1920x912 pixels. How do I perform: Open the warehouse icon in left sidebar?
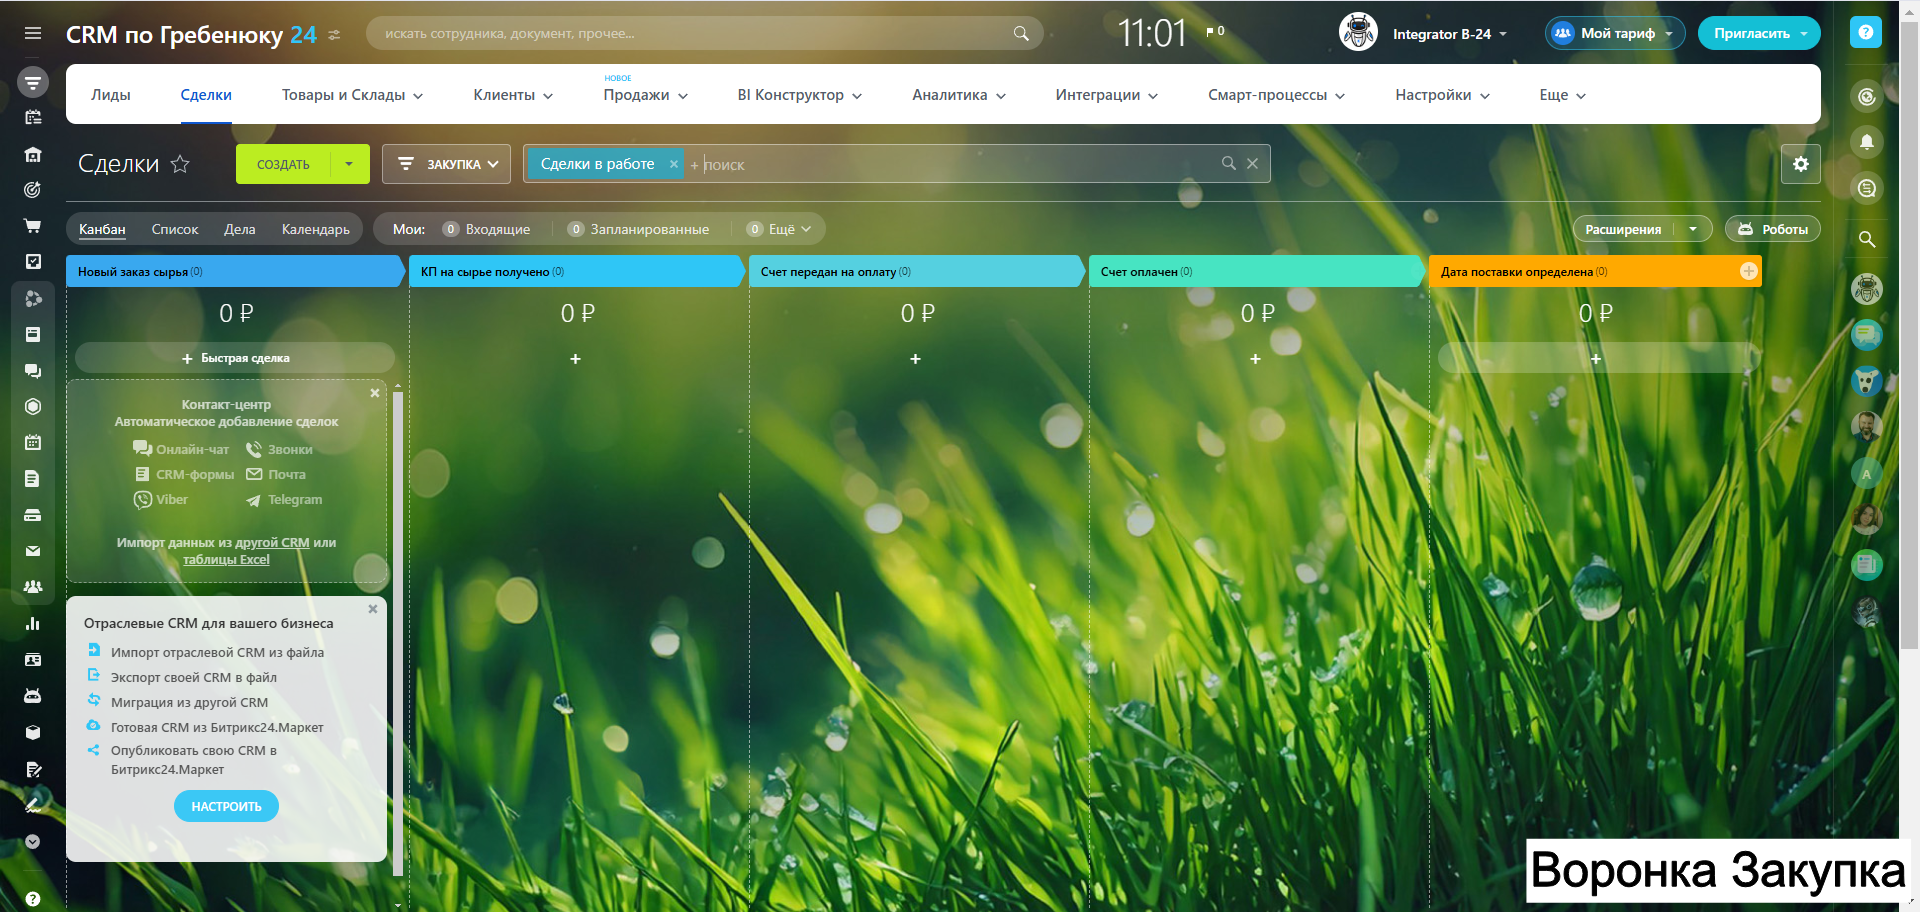pyautogui.click(x=33, y=155)
